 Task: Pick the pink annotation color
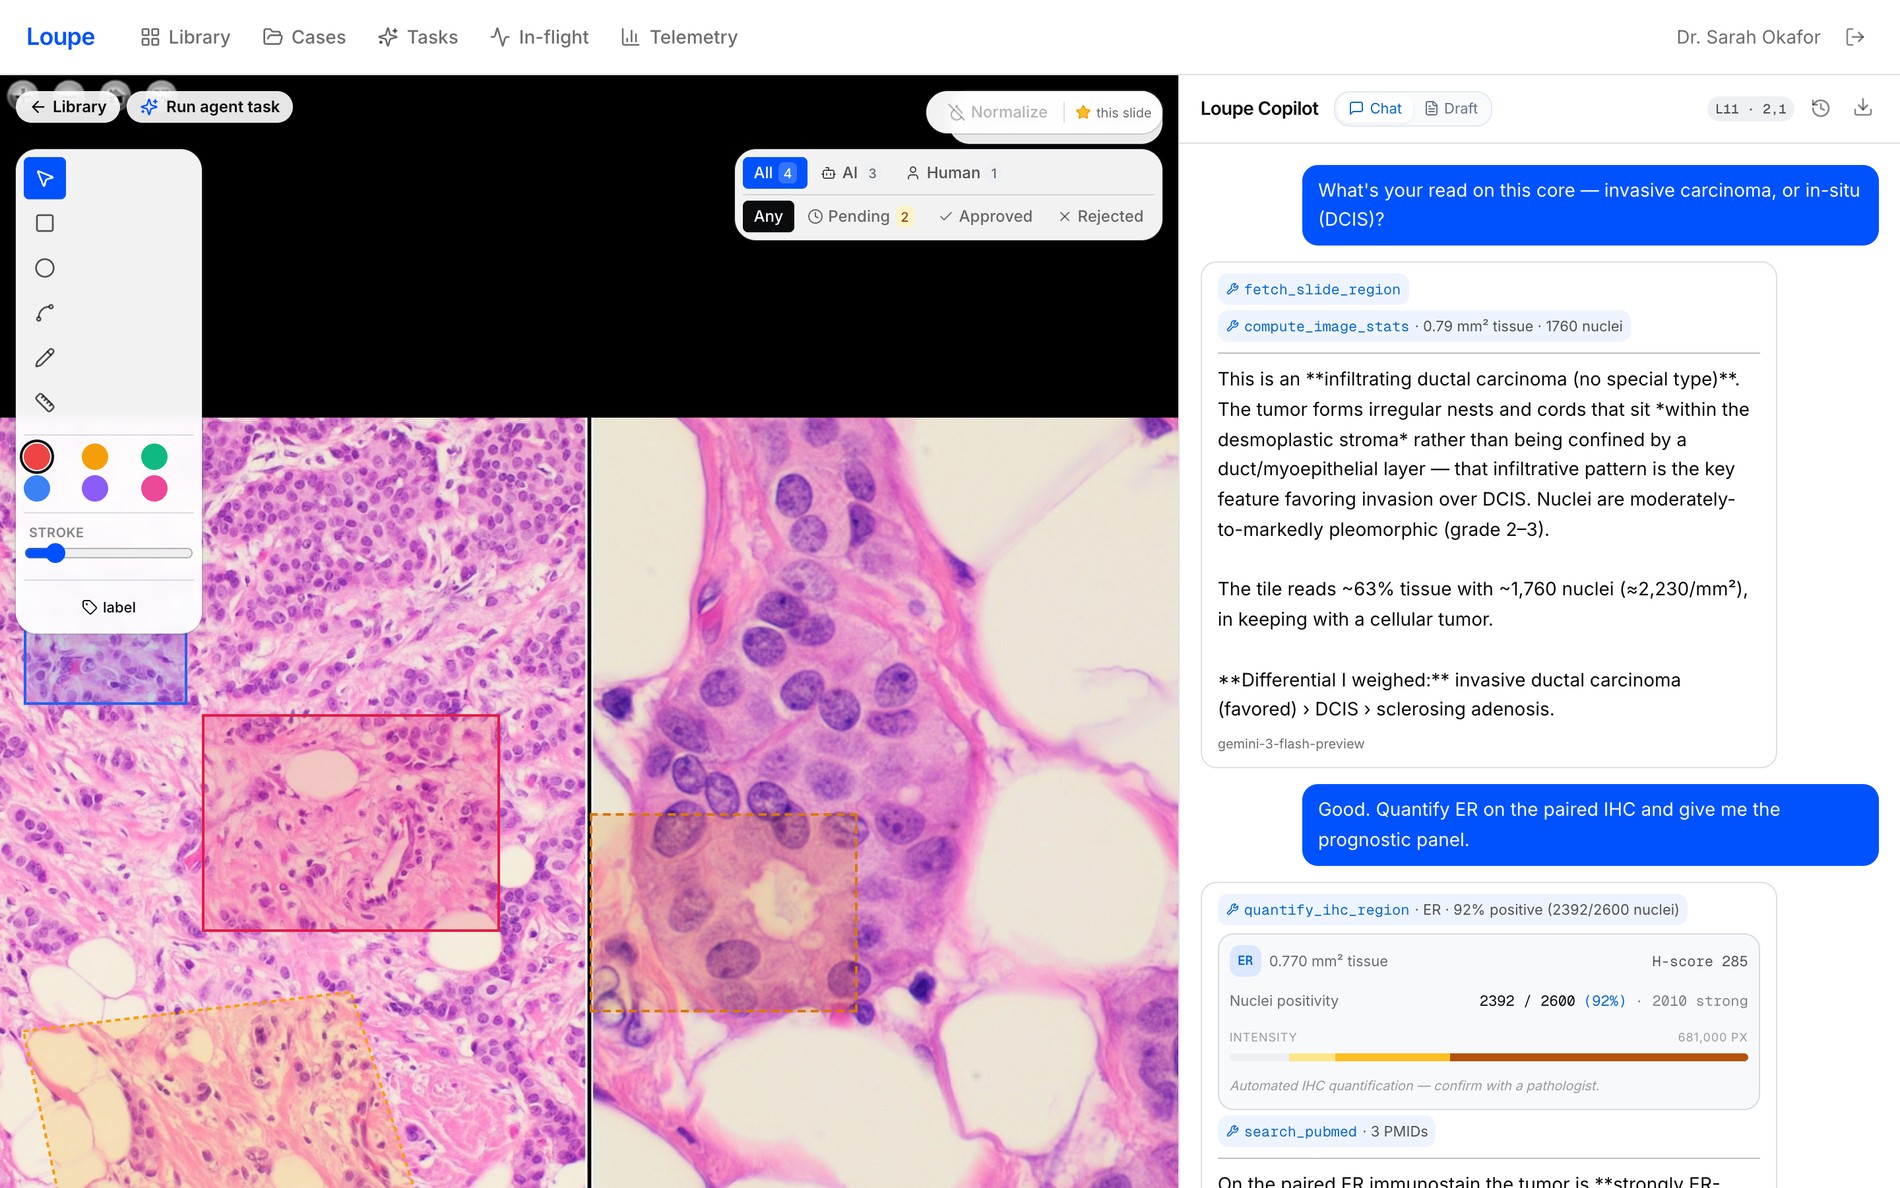pos(154,488)
